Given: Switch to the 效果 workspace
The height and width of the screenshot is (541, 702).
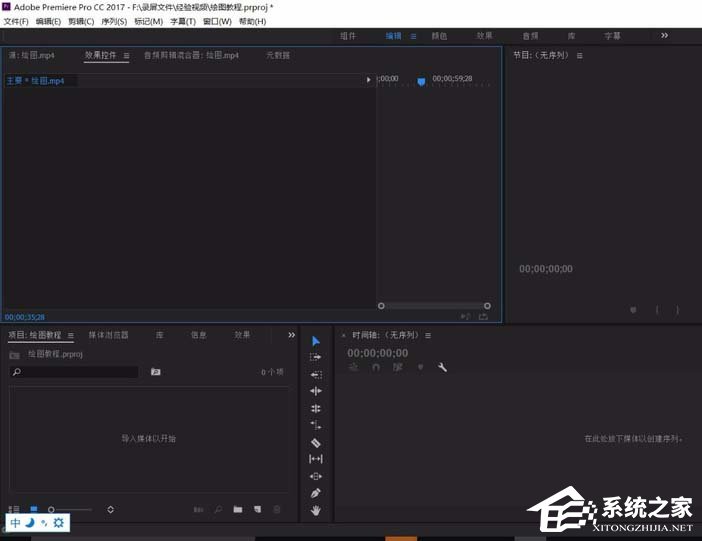Looking at the screenshot, I should (484, 36).
